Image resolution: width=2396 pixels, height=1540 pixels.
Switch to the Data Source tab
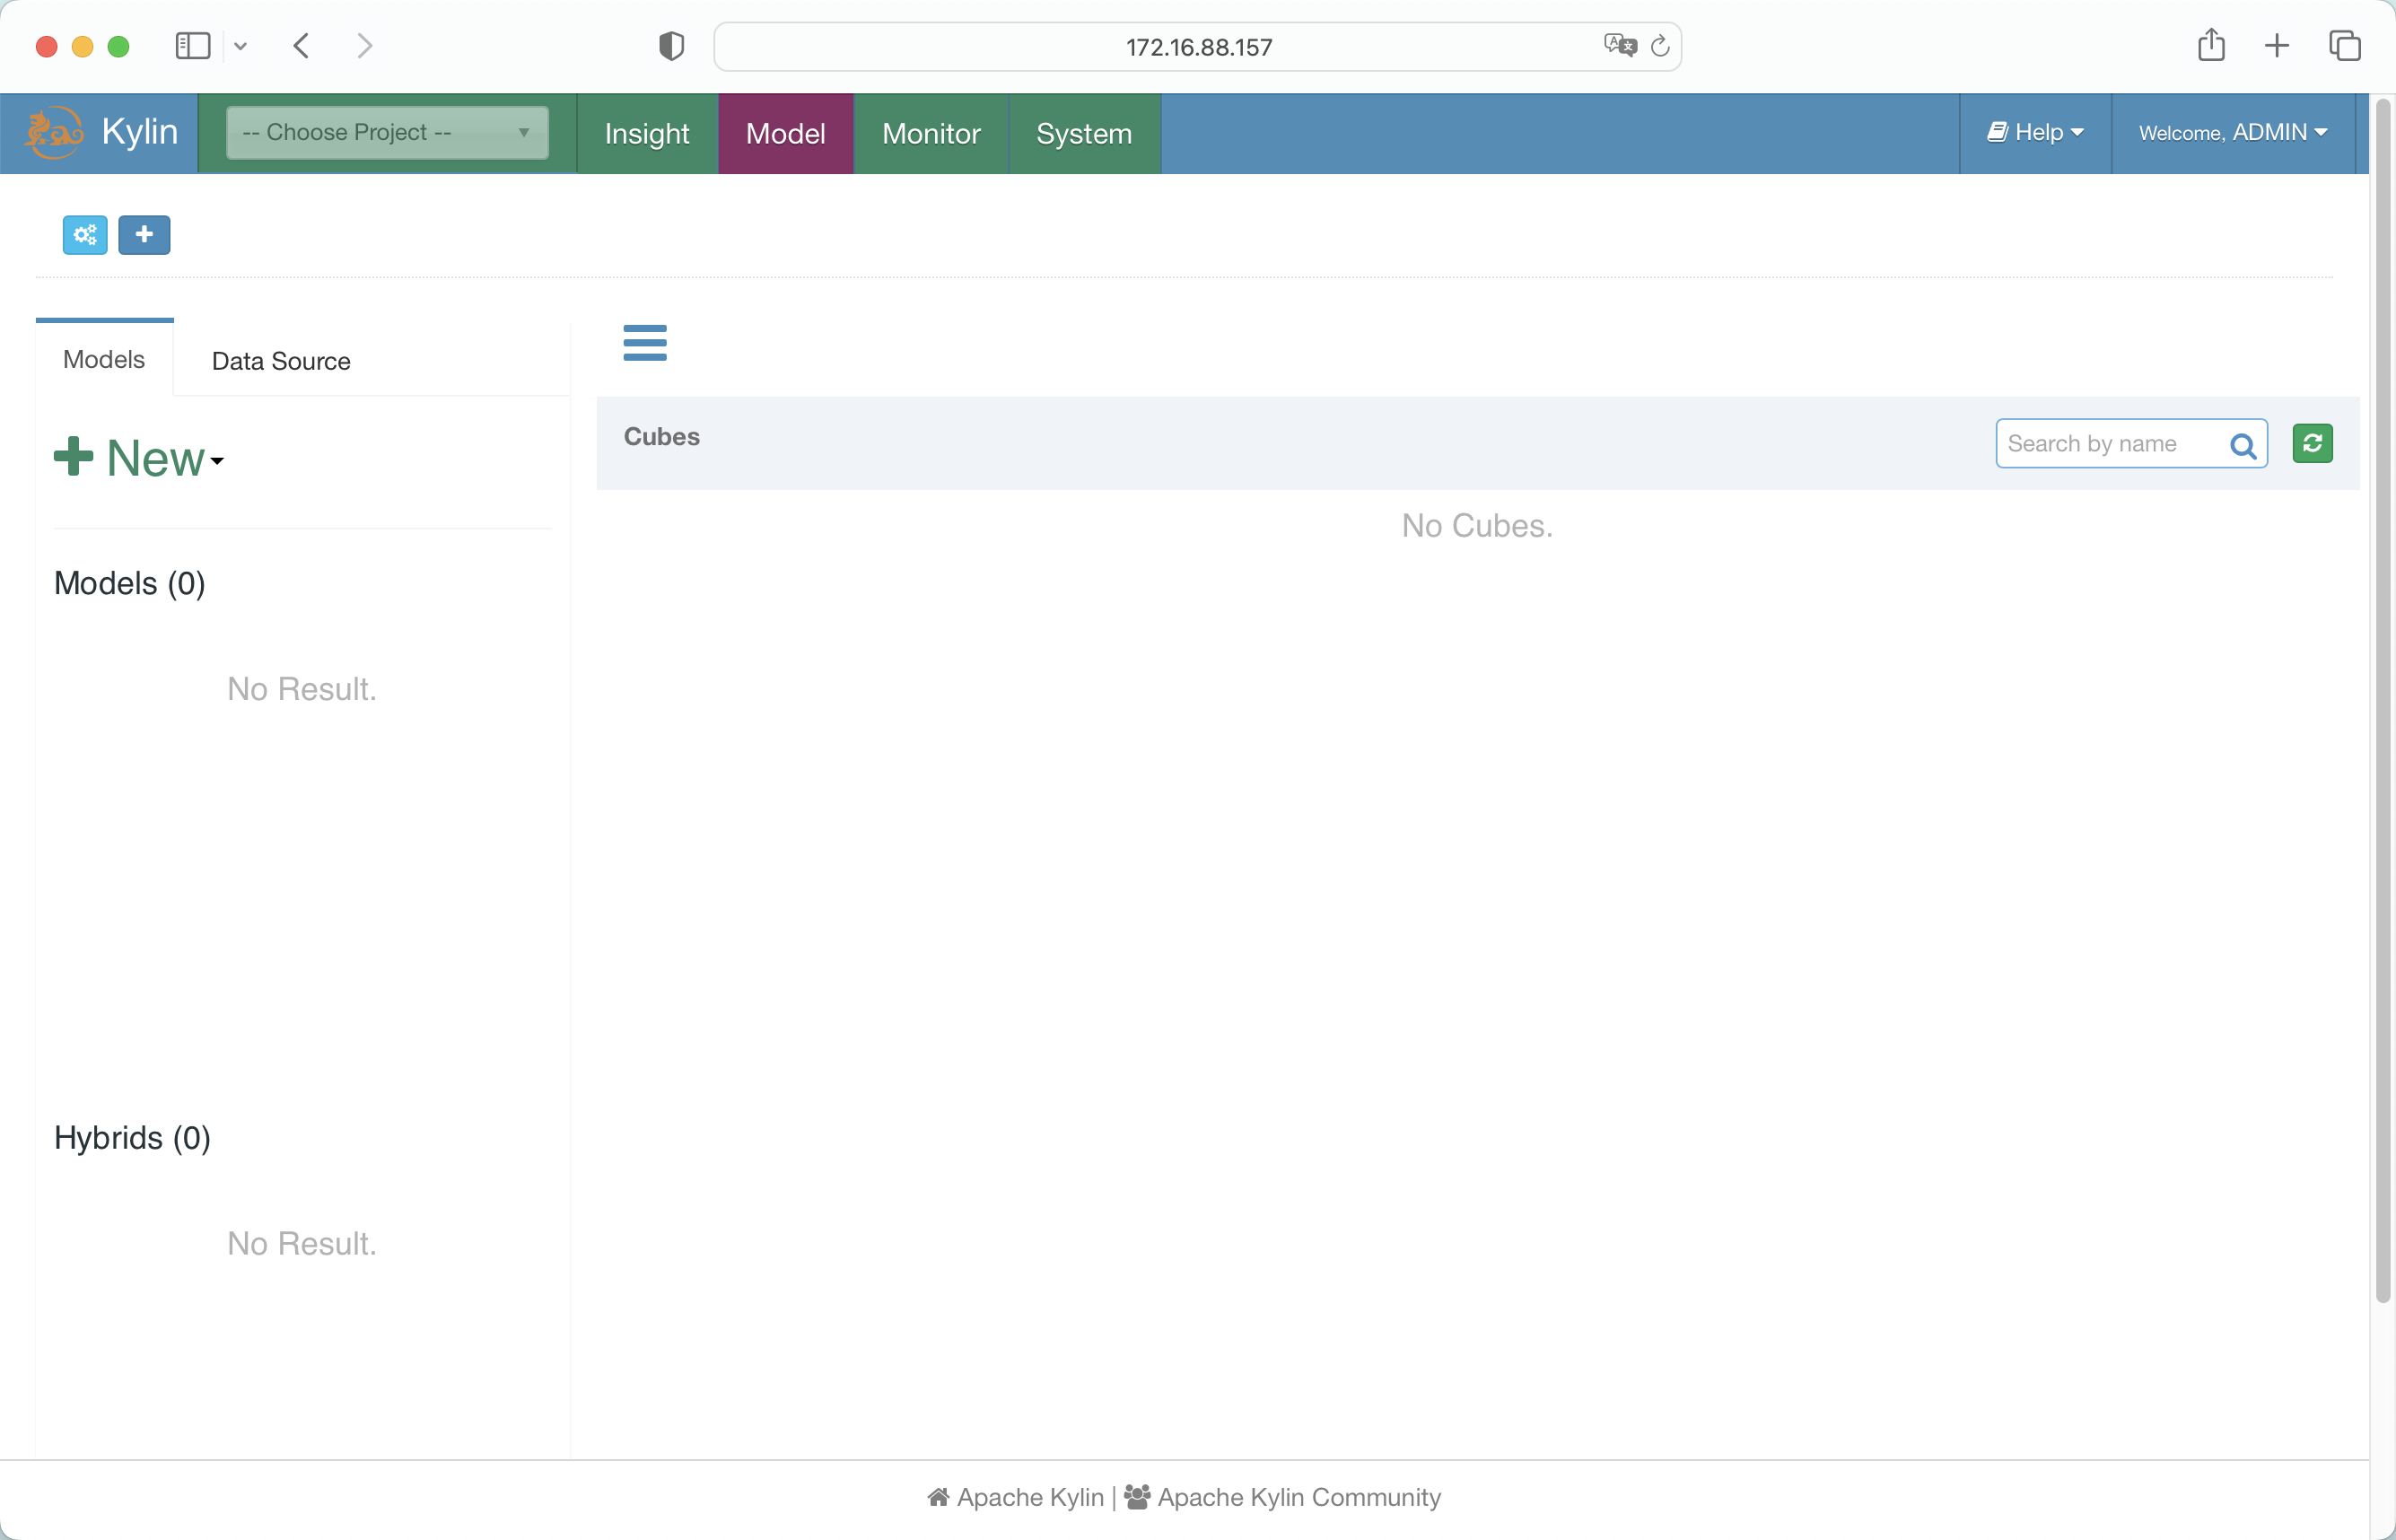coord(281,361)
